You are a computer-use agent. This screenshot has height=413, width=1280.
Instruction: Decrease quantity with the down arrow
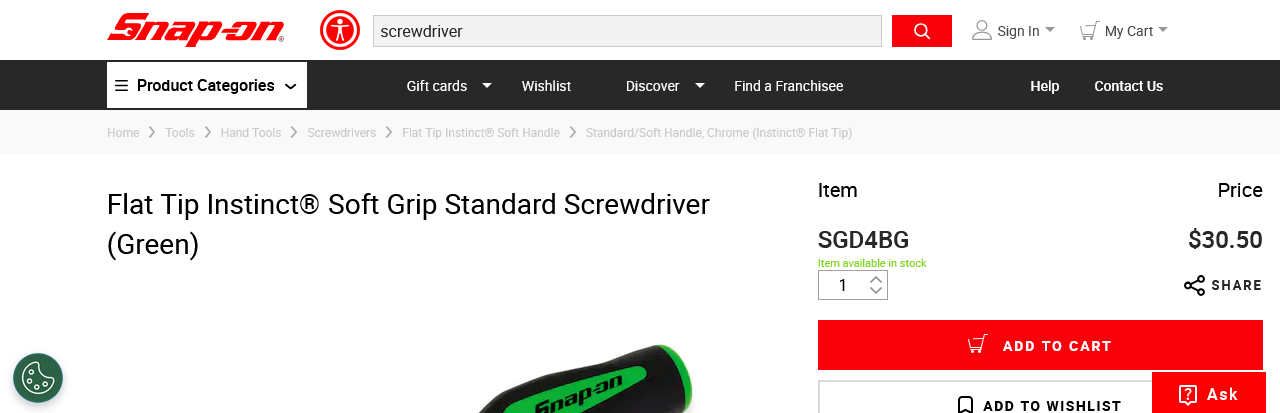click(876, 291)
